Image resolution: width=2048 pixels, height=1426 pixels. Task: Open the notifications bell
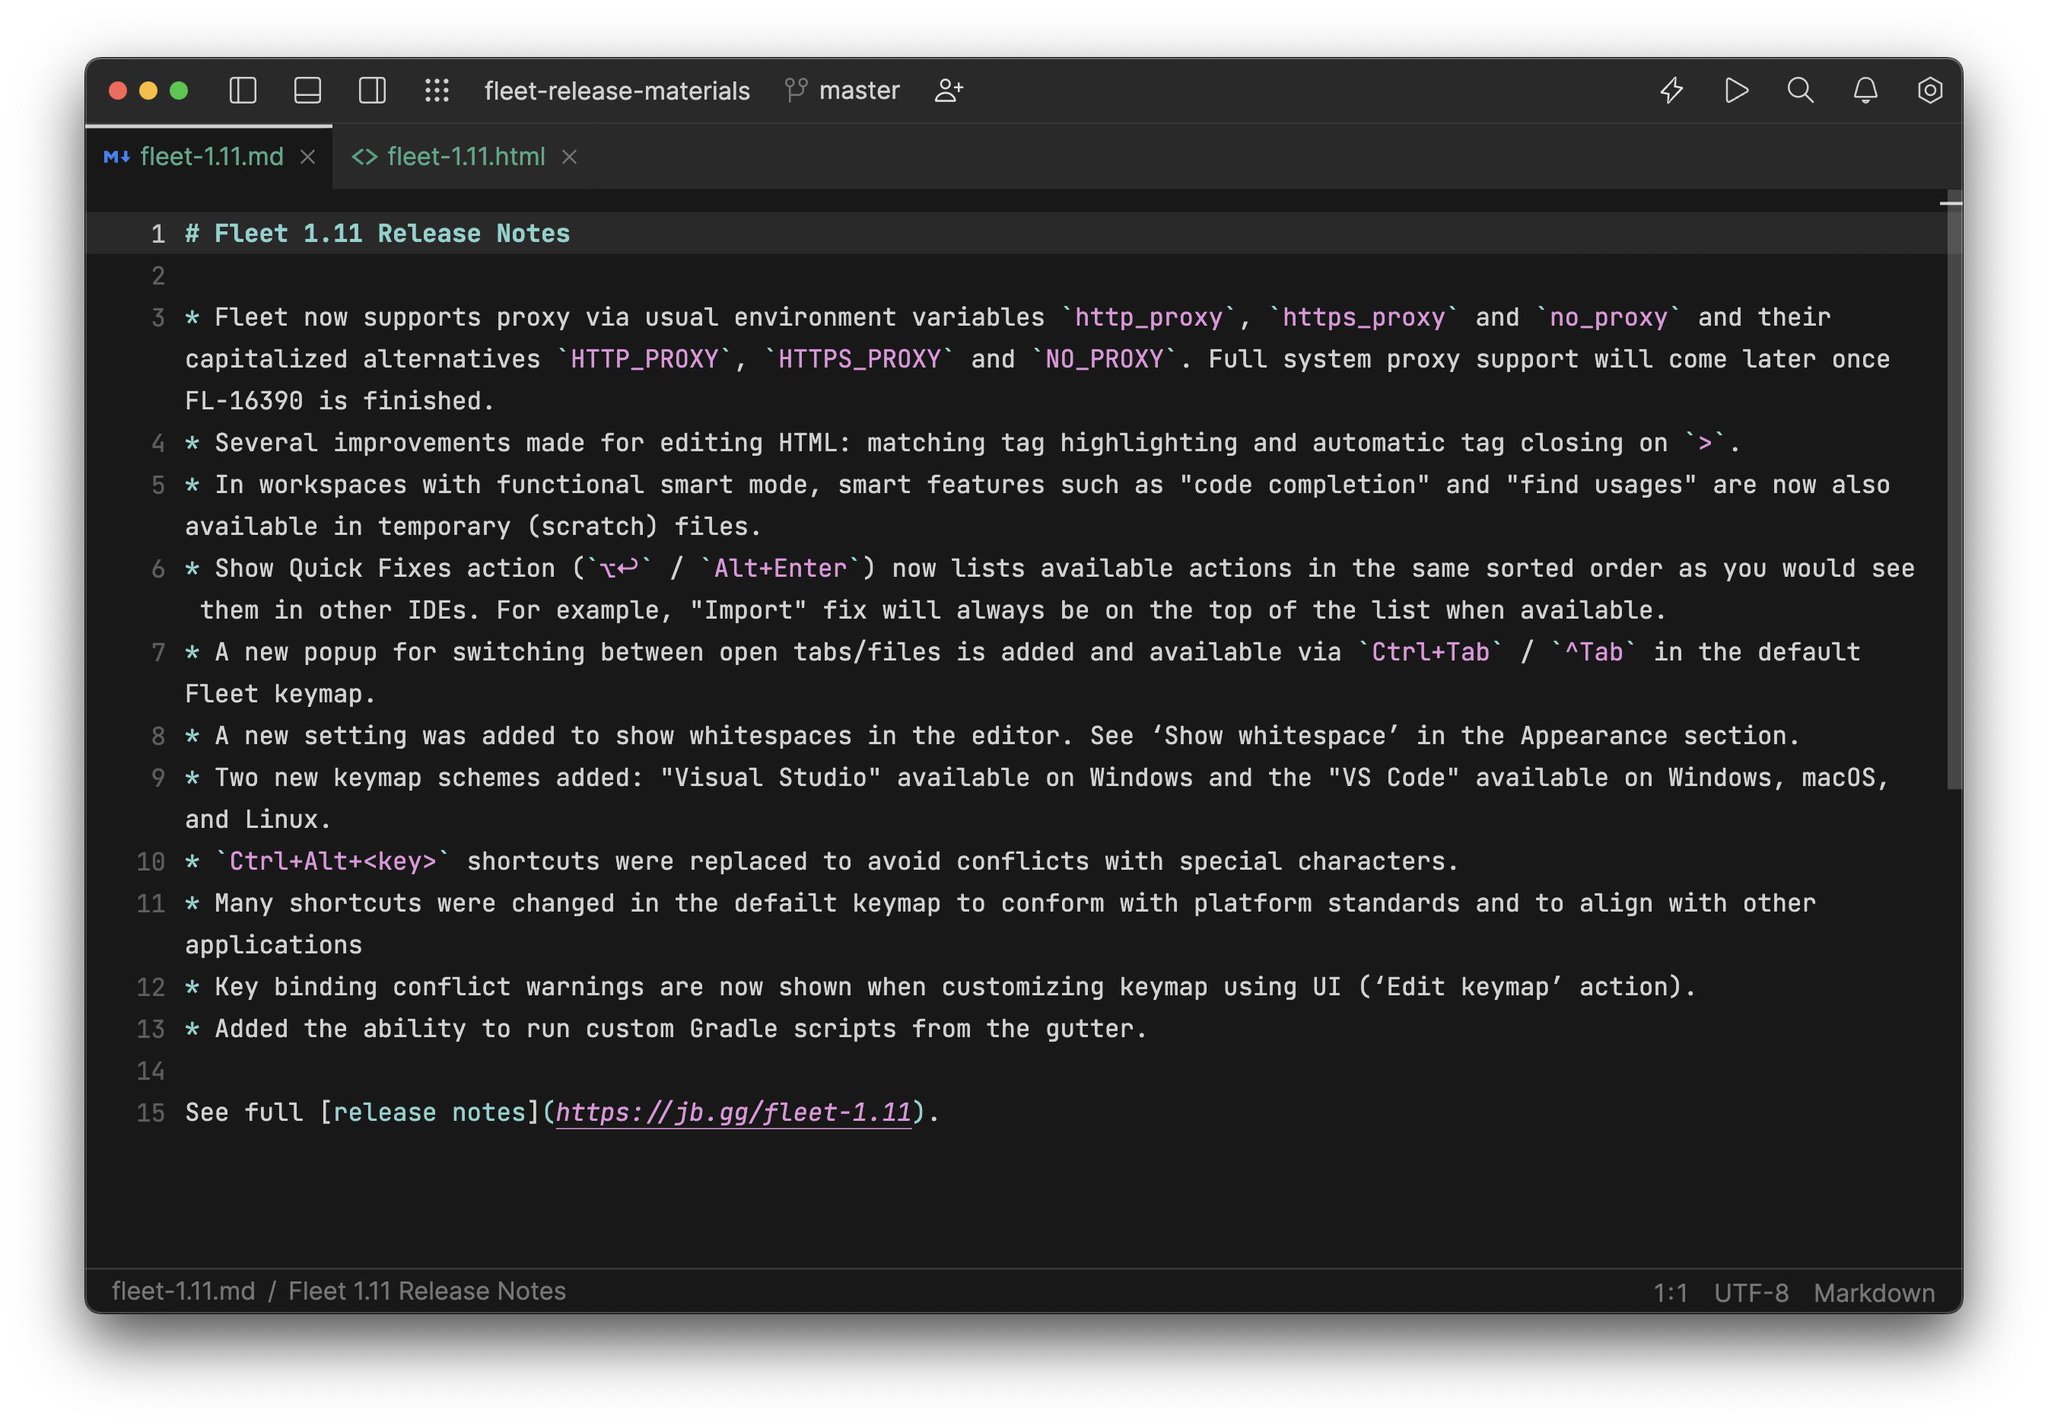point(1864,90)
